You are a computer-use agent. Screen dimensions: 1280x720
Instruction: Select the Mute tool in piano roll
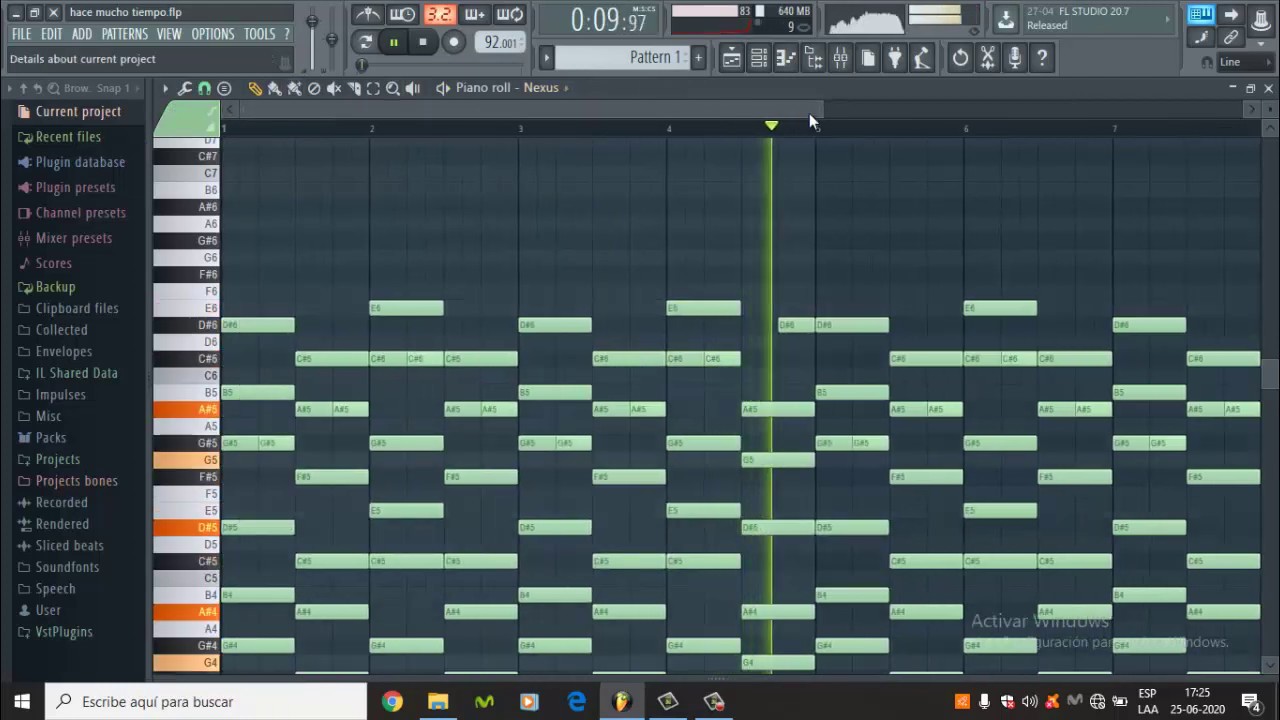334,88
